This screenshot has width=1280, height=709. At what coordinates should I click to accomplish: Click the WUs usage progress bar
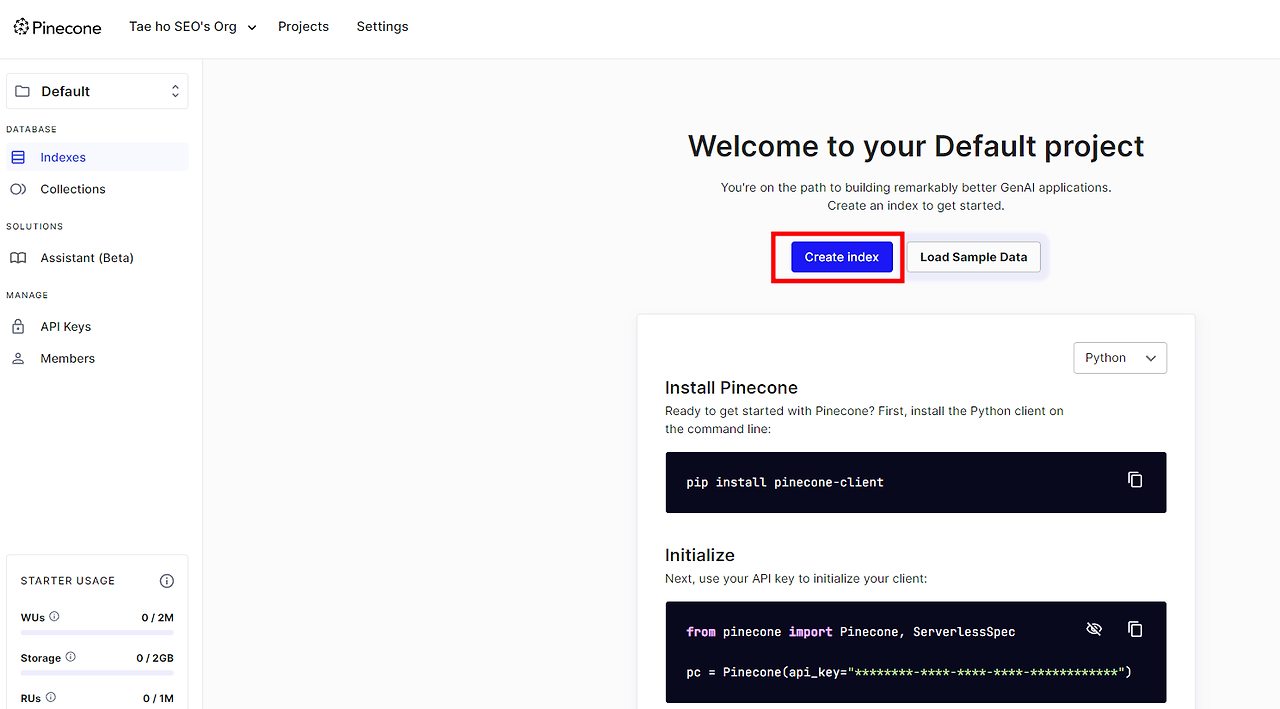coord(97,632)
